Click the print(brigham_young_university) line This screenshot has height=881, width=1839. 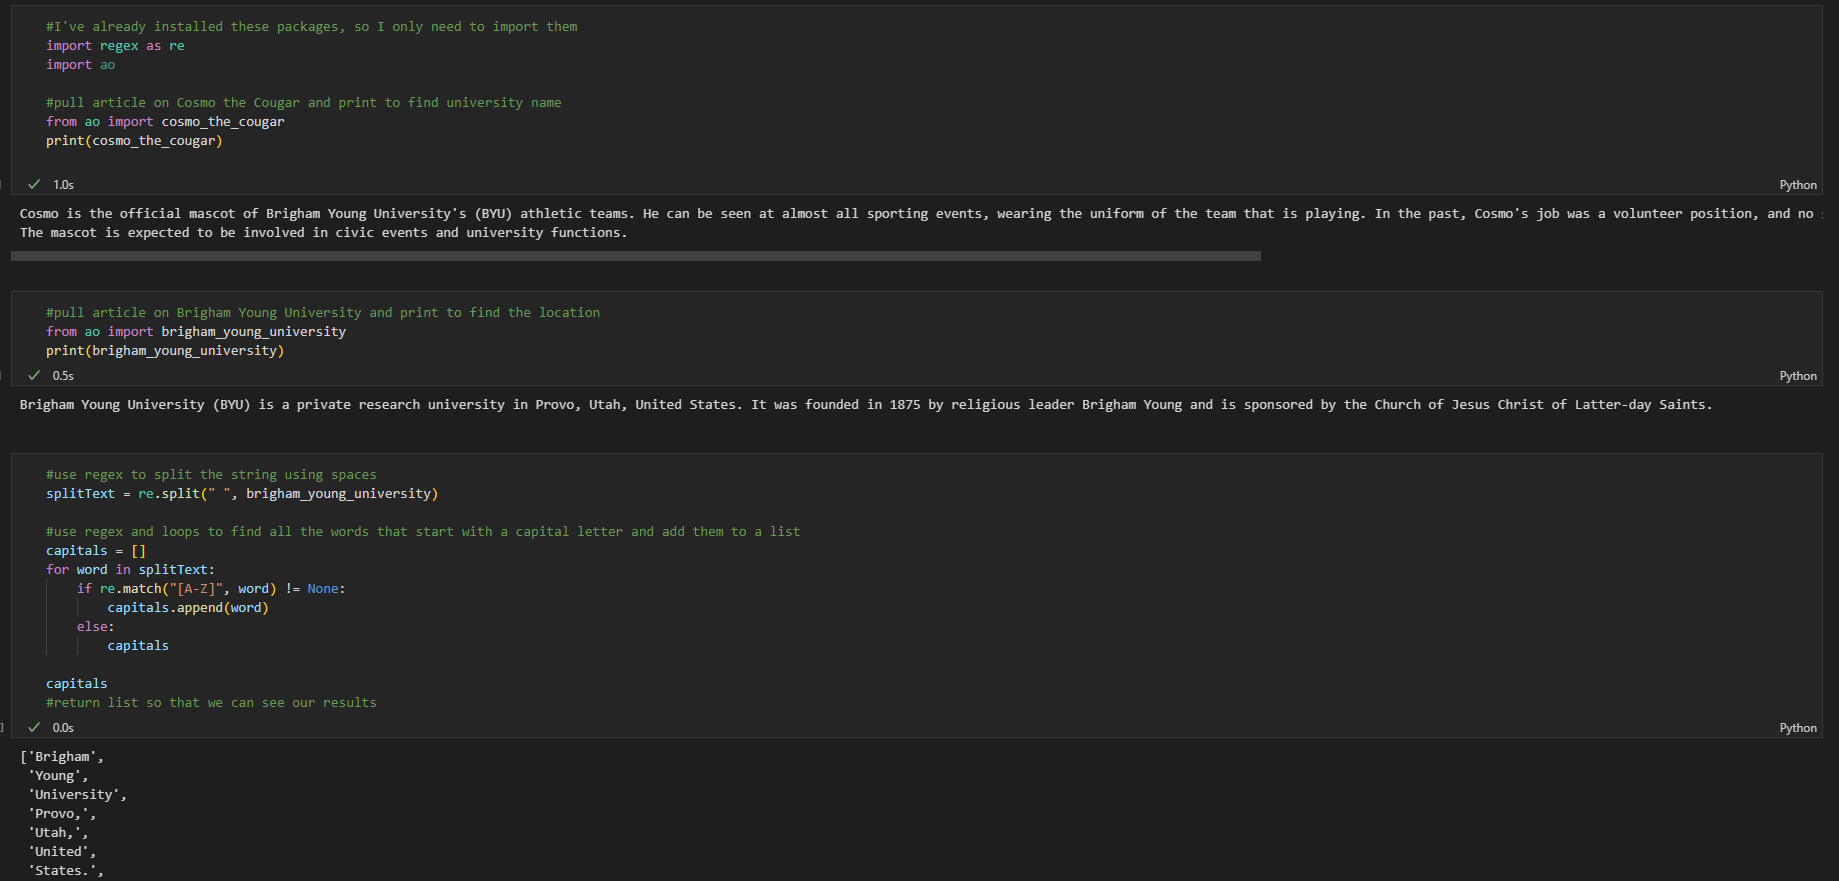coord(165,351)
